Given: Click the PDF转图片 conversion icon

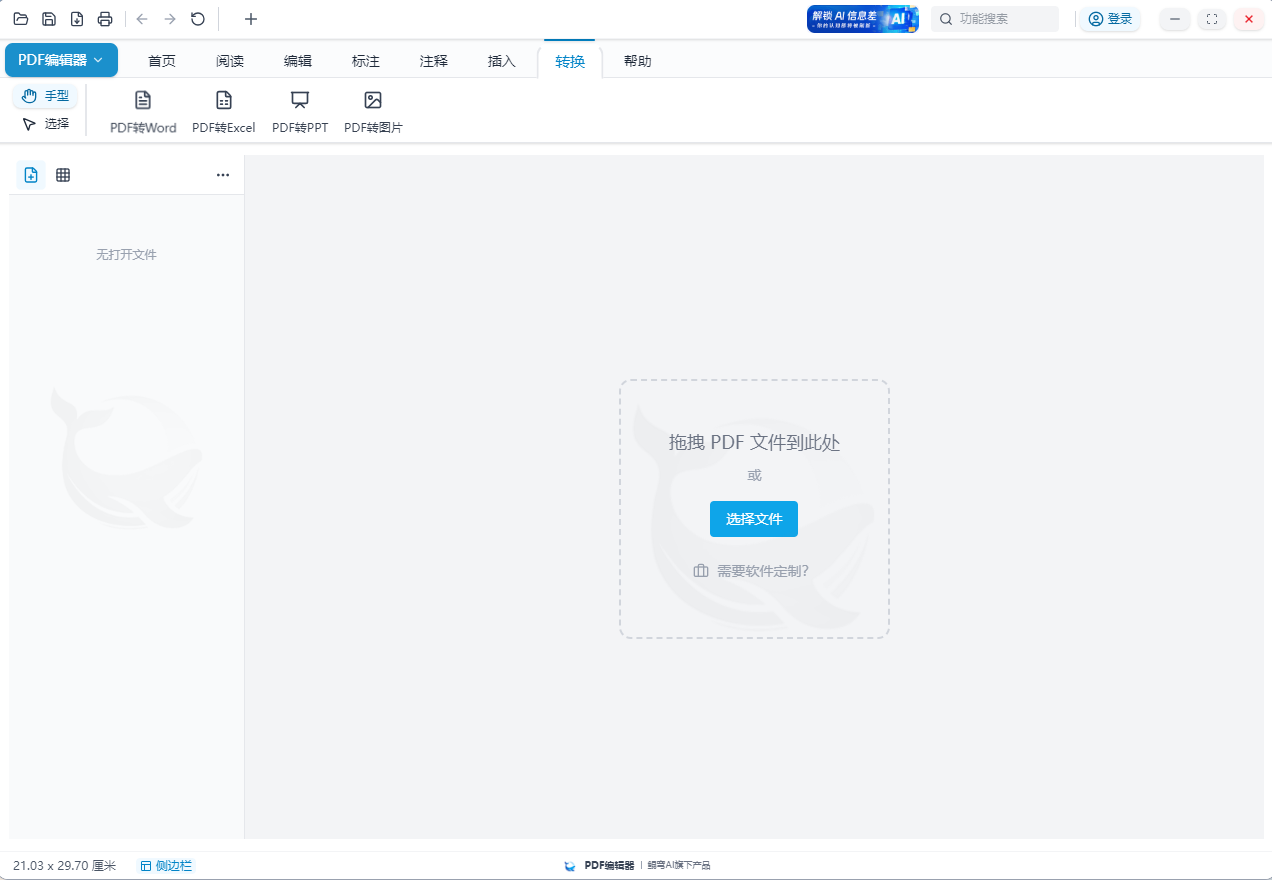Looking at the screenshot, I should (373, 101).
